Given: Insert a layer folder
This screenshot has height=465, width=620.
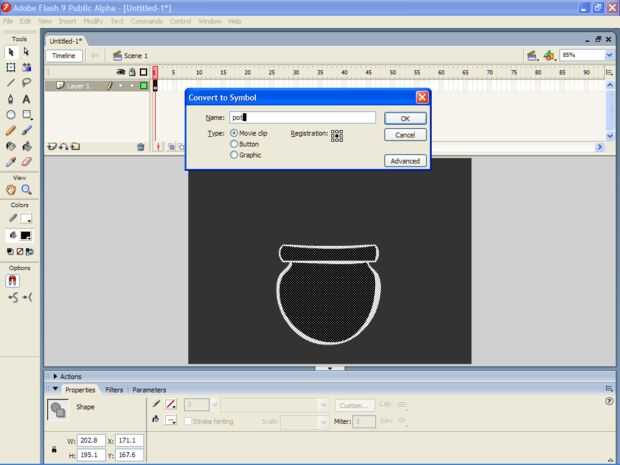Looking at the screenshot, I should pyautogui.click(x=76, y=147).
